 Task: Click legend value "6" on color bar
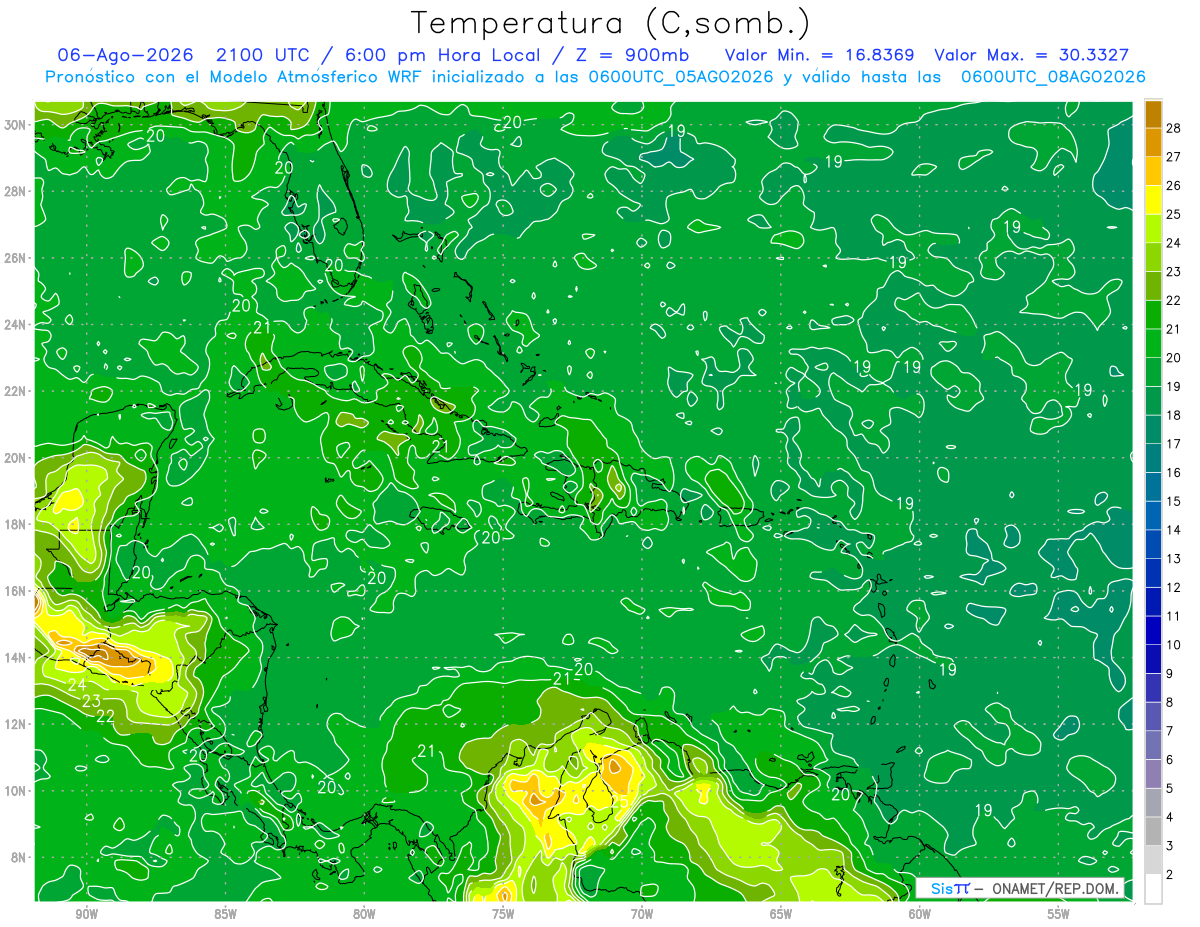coord(1171,760)
